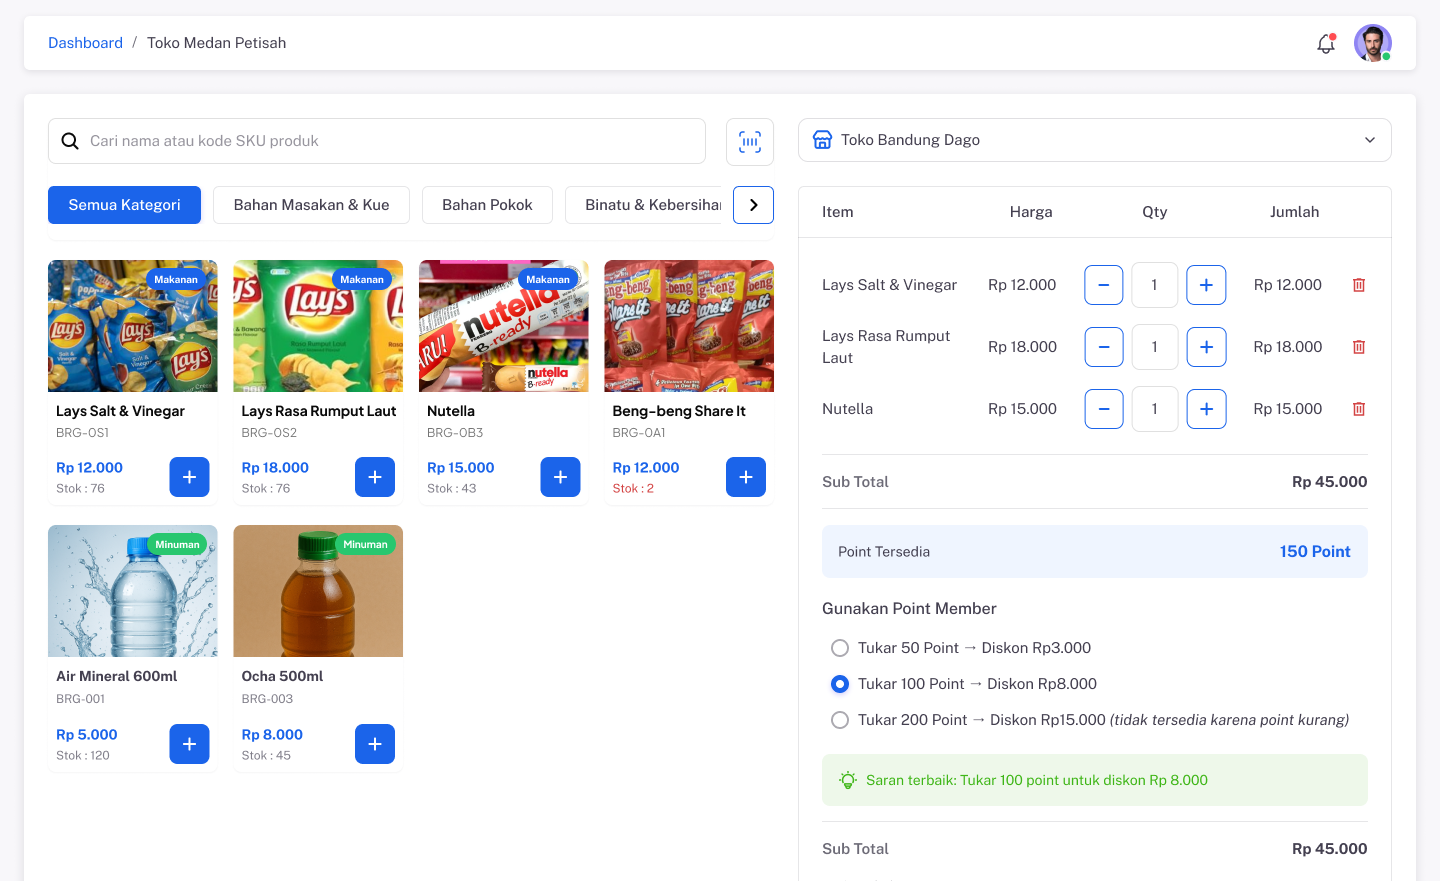Image resolution: width=1440 pixels, height=881 pixels.
Task: Open the notification bell
Action: 1326,43
